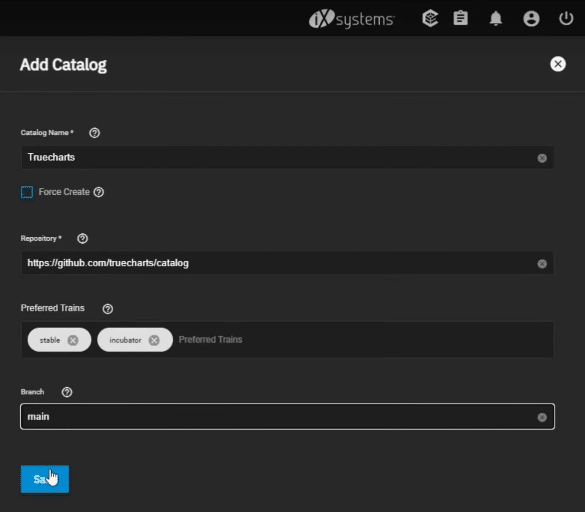Show help for Preferred Trains
The height and width of the screenshot is (512, 585).
point(108,309)
